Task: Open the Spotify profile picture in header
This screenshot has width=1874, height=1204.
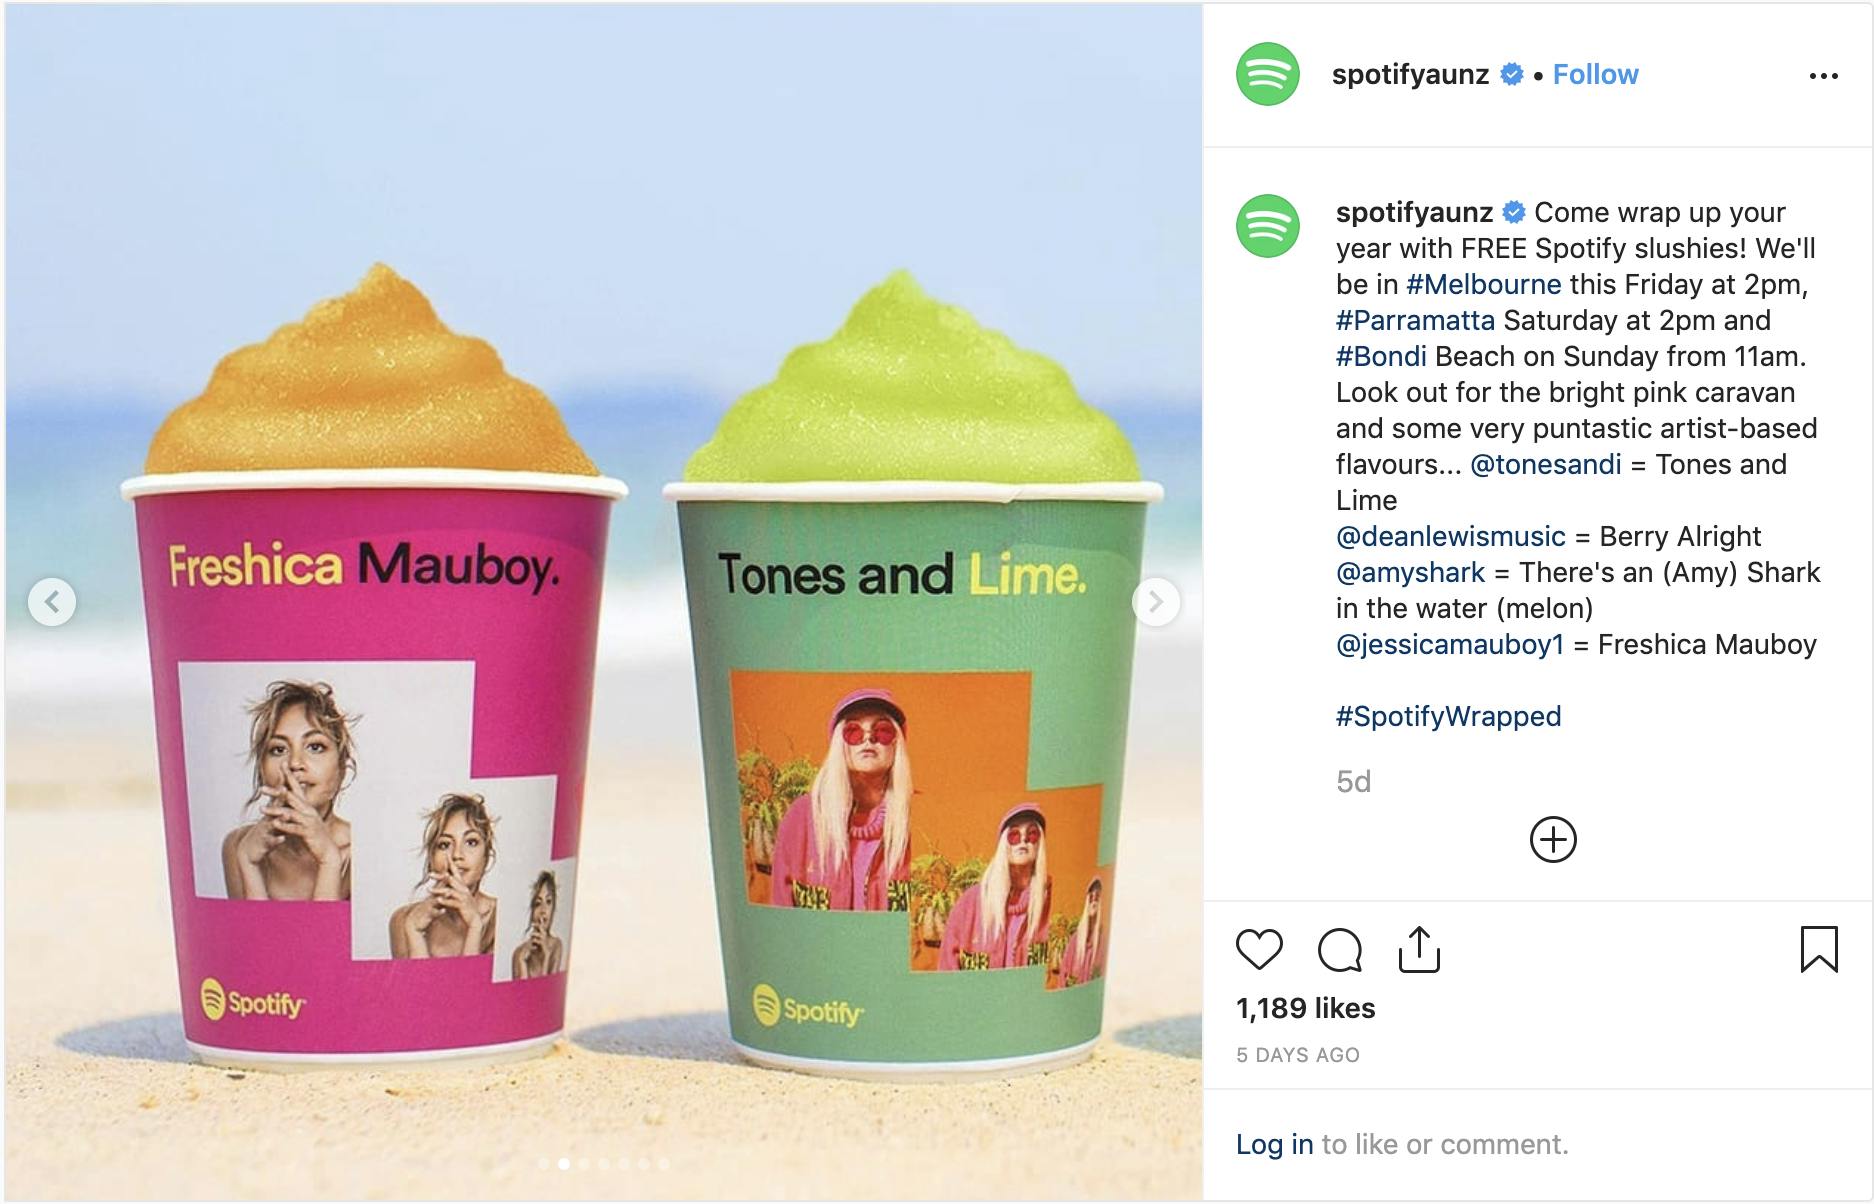Action: [x=1268, y=74]
